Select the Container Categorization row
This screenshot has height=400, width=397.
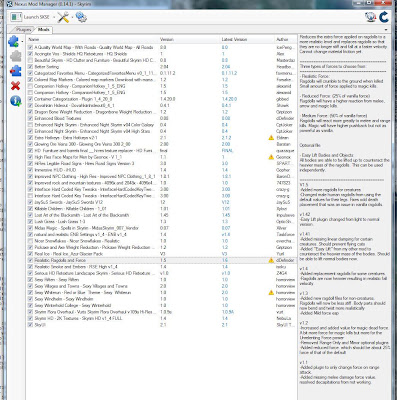pyautogui.click(x=161, y=99)
